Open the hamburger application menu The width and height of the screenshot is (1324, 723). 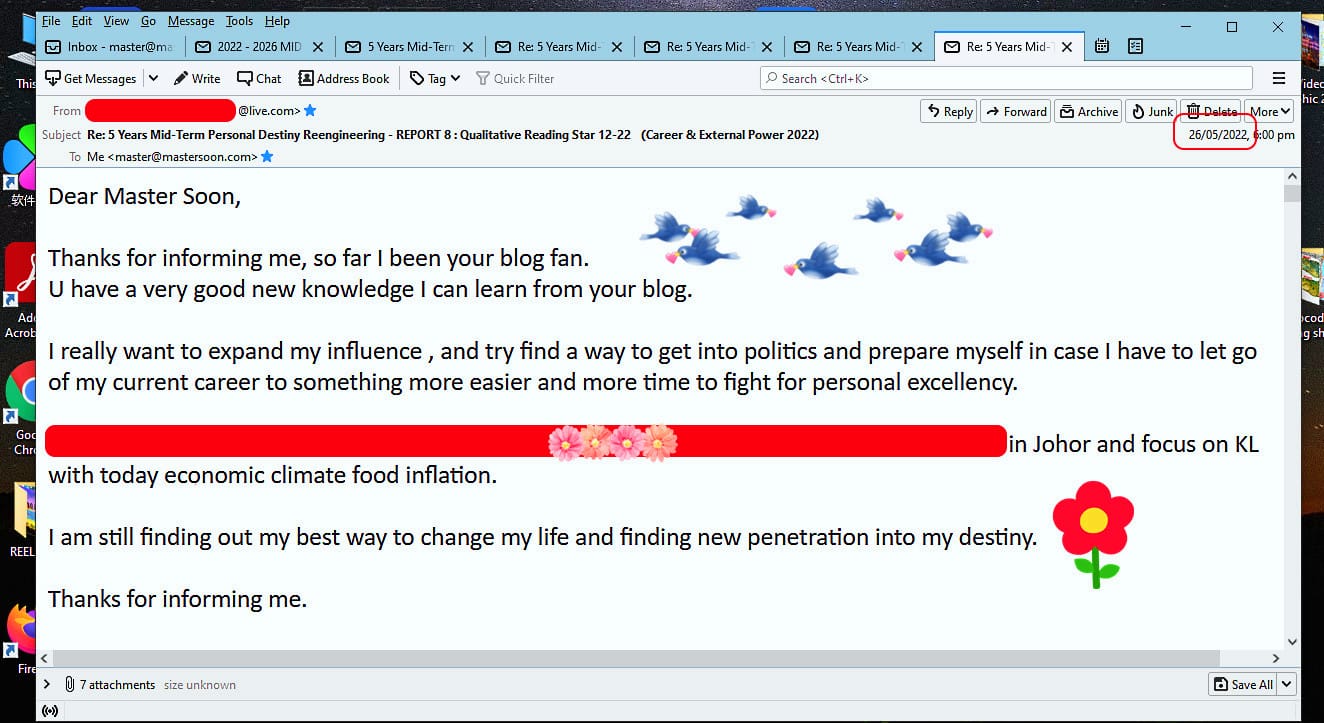[1279, 78]
